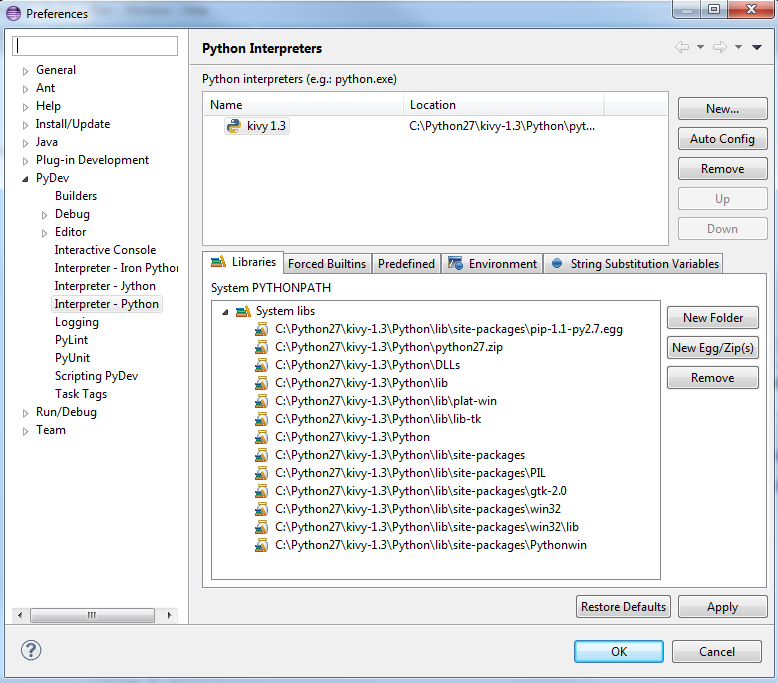Click the Name column header
The image size is (778, 683).
(x=304, y=105)
